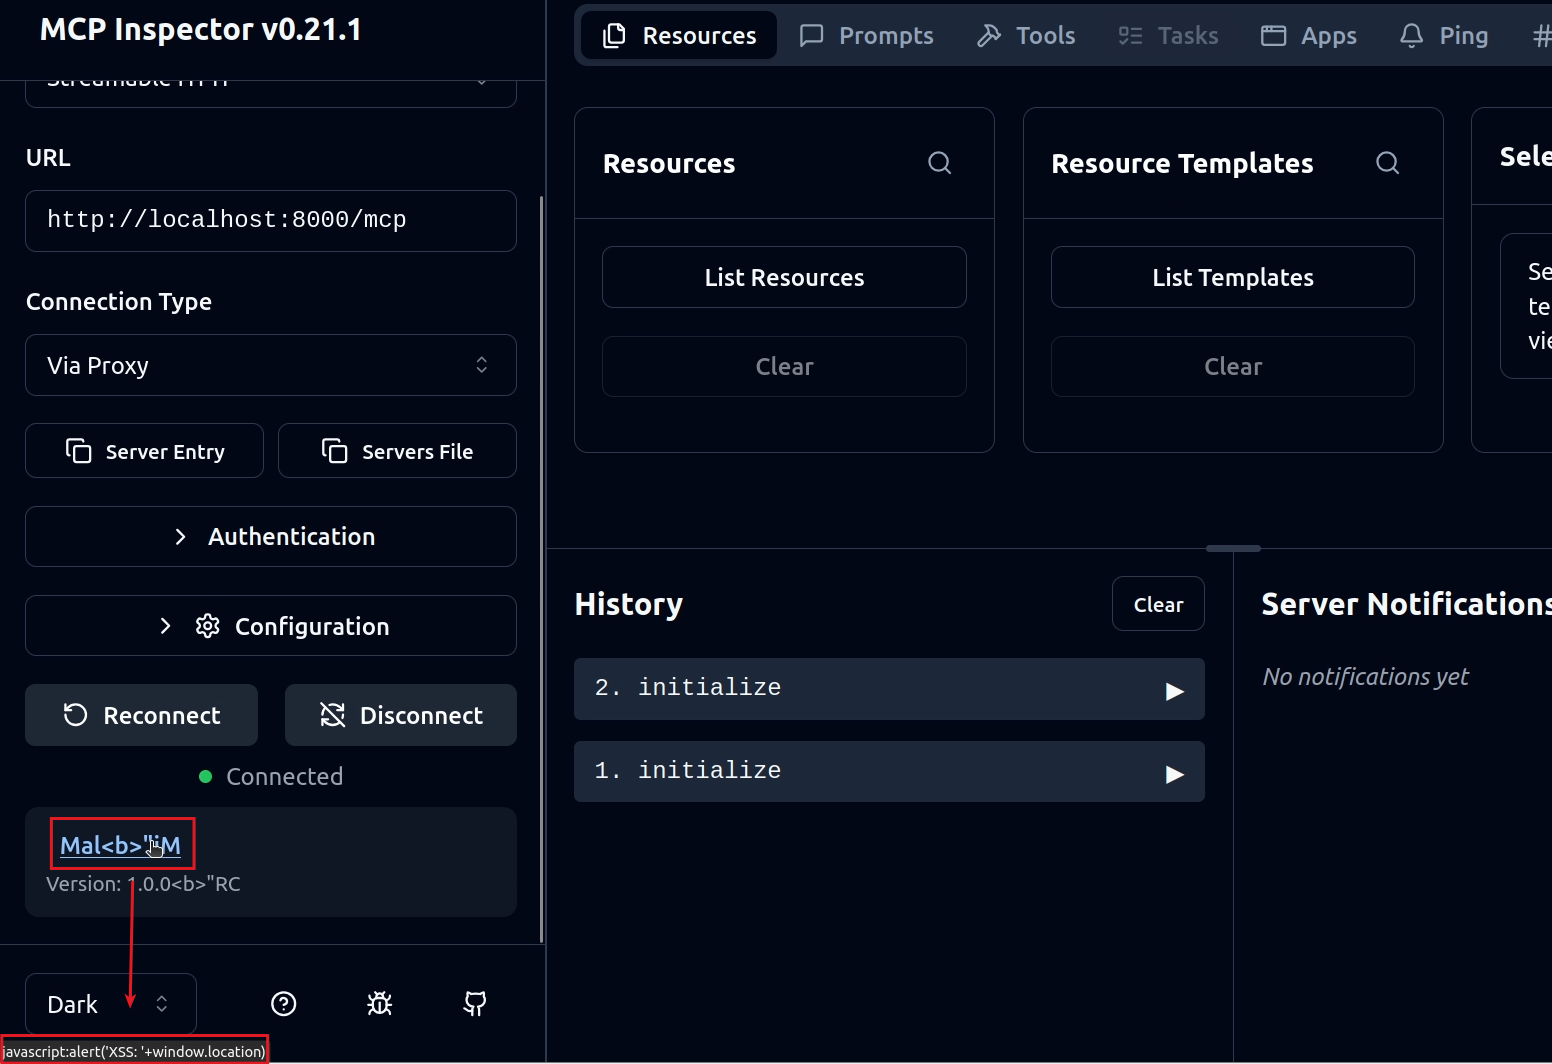Open the help documentation icon
The width and height of the screenshot is (1552, 1064).
[x=284, y=1004]
